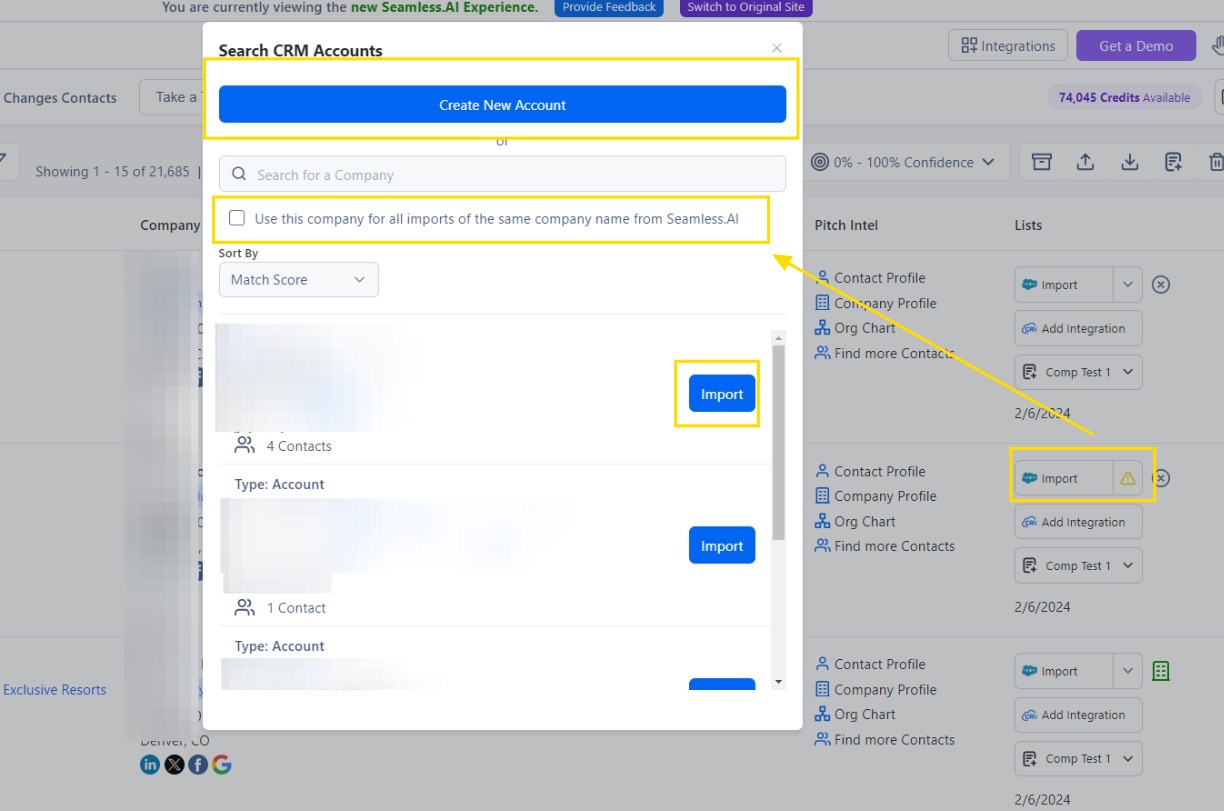1224x811 pixels.
Task: Click the Google search social icon
Action: click(x=222, y=765)
